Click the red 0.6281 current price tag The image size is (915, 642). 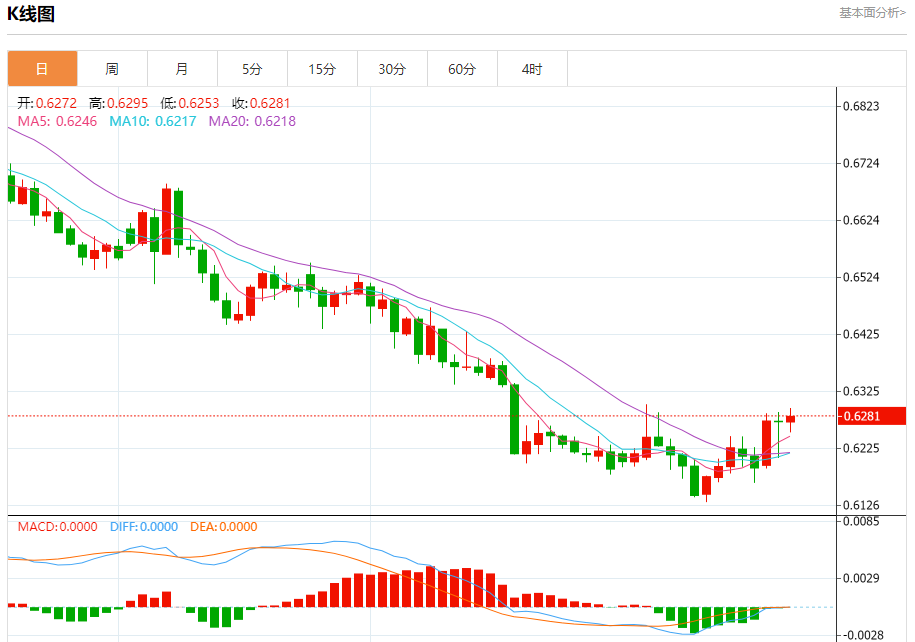point(872,416)
